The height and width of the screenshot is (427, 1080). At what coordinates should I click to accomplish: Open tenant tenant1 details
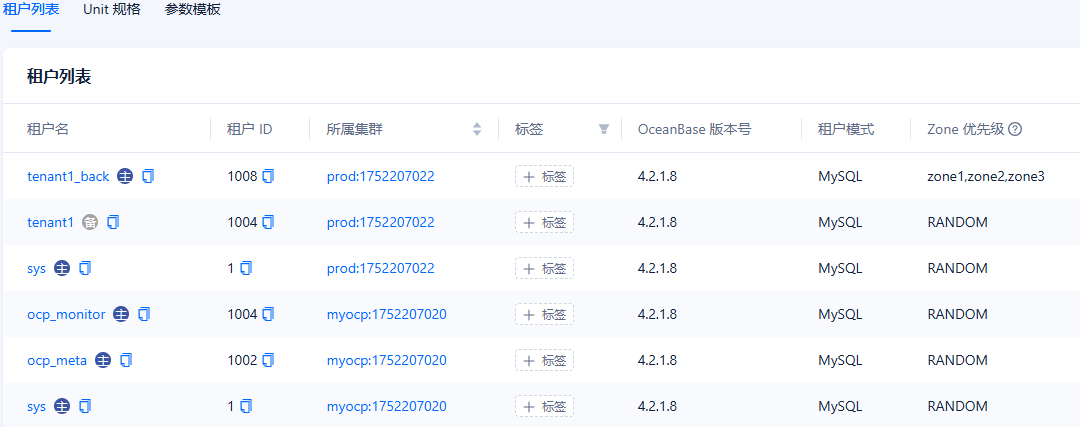(x=50, y=222)
